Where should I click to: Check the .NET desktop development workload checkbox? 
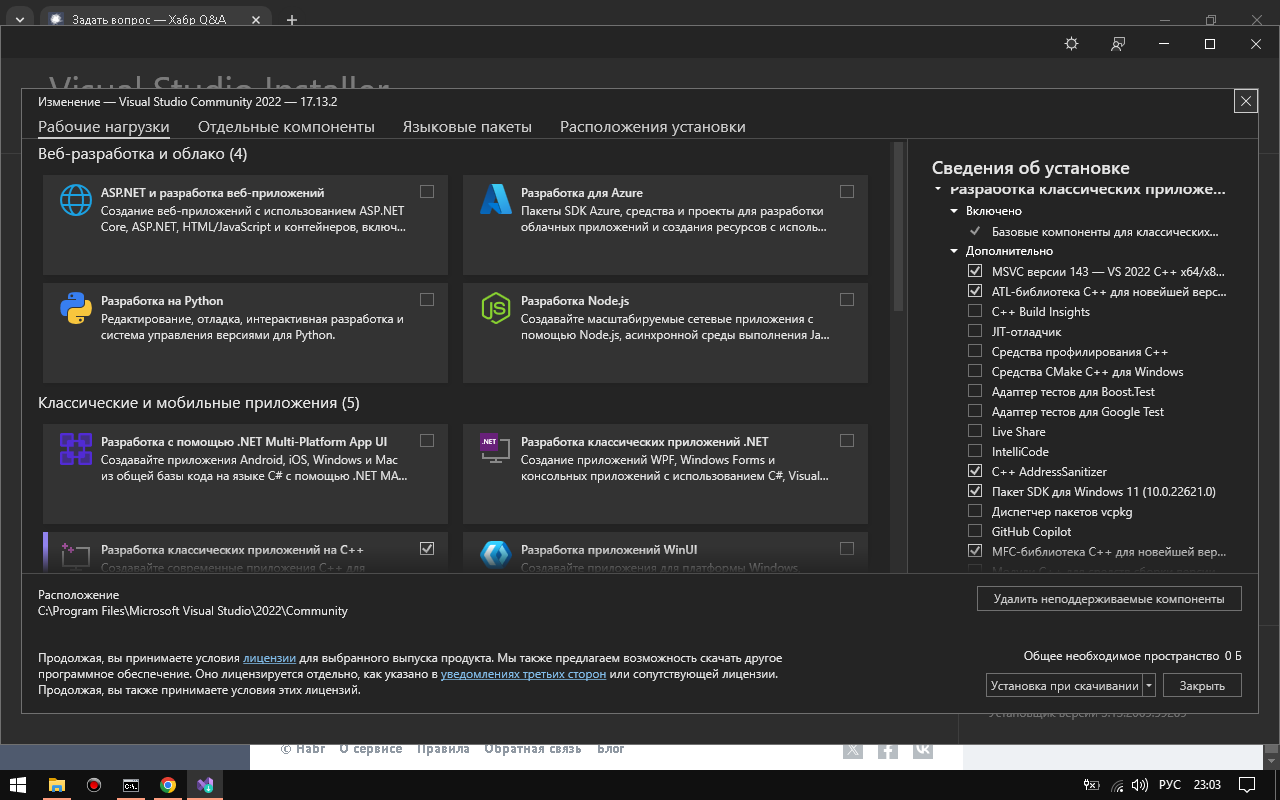click(x=847, y=440)
